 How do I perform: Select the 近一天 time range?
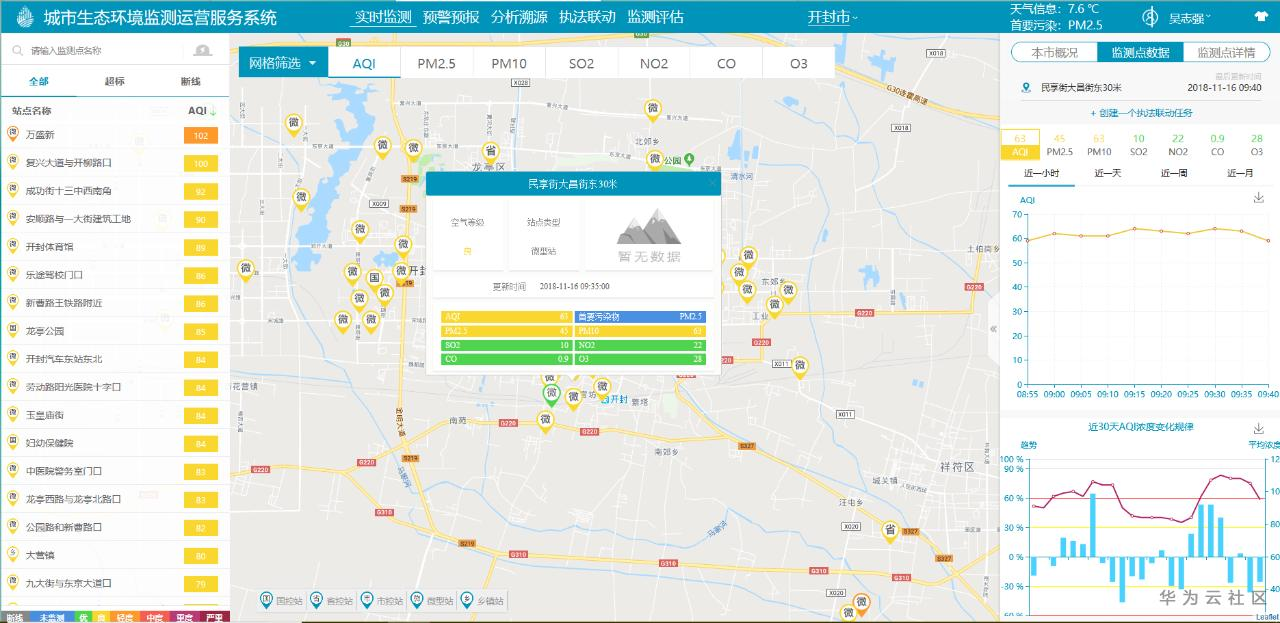click(x=1107, y=173)
